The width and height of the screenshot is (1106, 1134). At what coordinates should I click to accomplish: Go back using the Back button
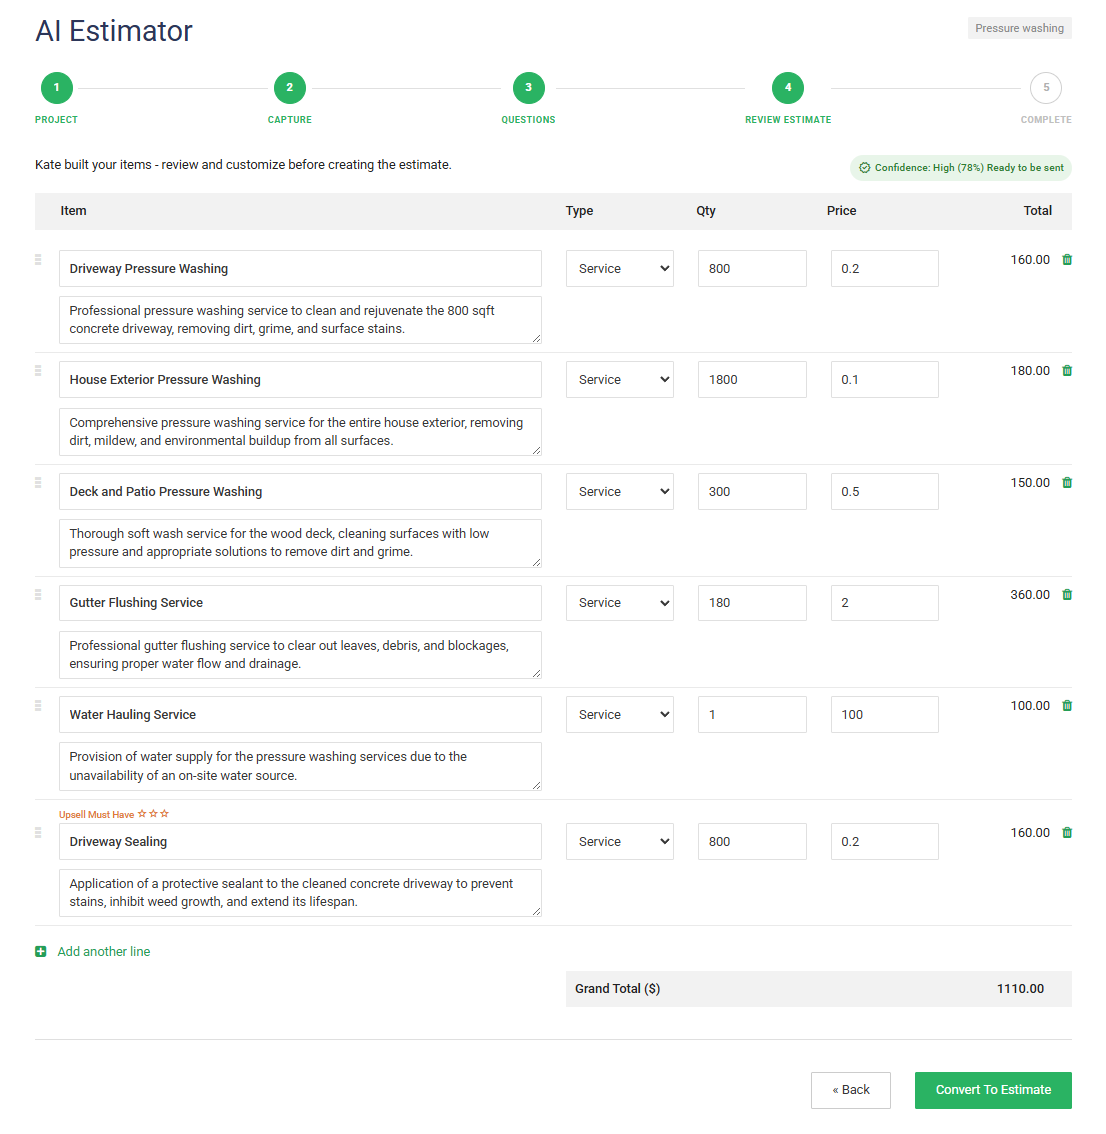click(x=851, y=1090)
